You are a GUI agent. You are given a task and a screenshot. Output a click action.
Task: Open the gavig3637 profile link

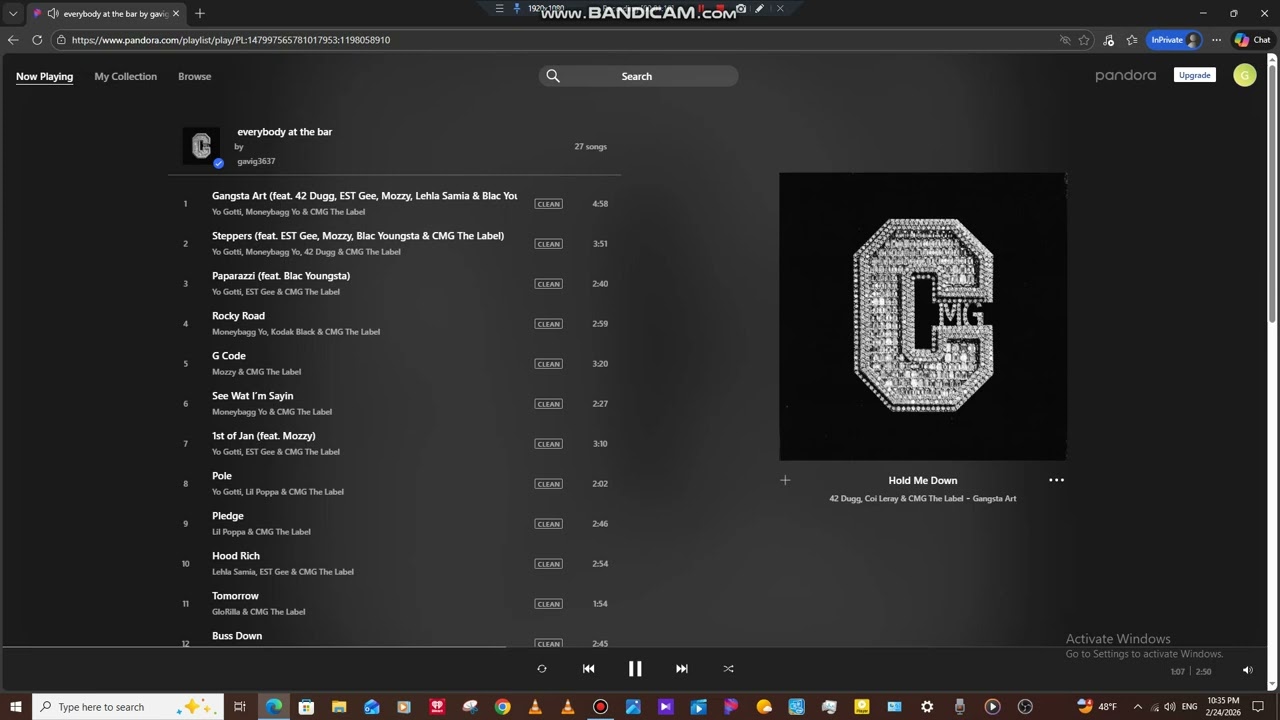tap(256, 161)
